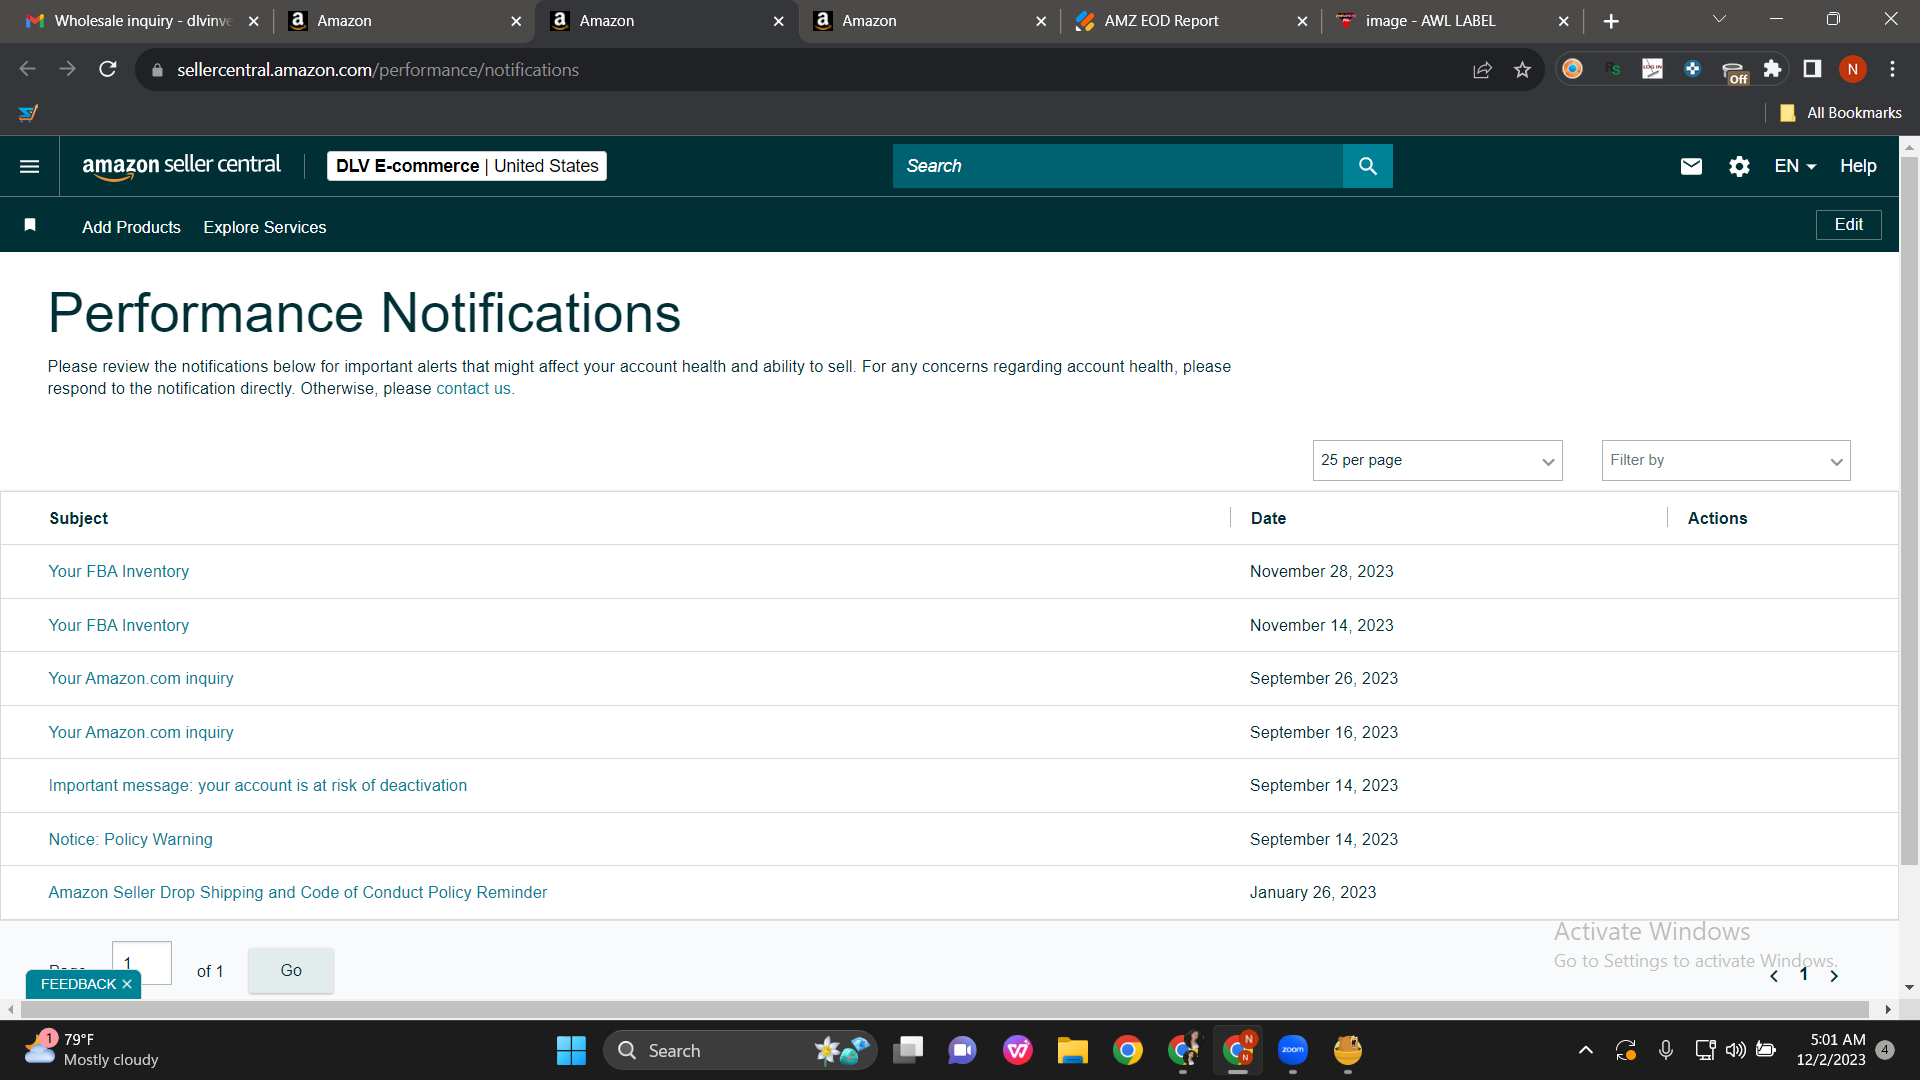Click Explore Services in the nav bar
This screenshot has height=1080, width=1920.
[265, 227]
